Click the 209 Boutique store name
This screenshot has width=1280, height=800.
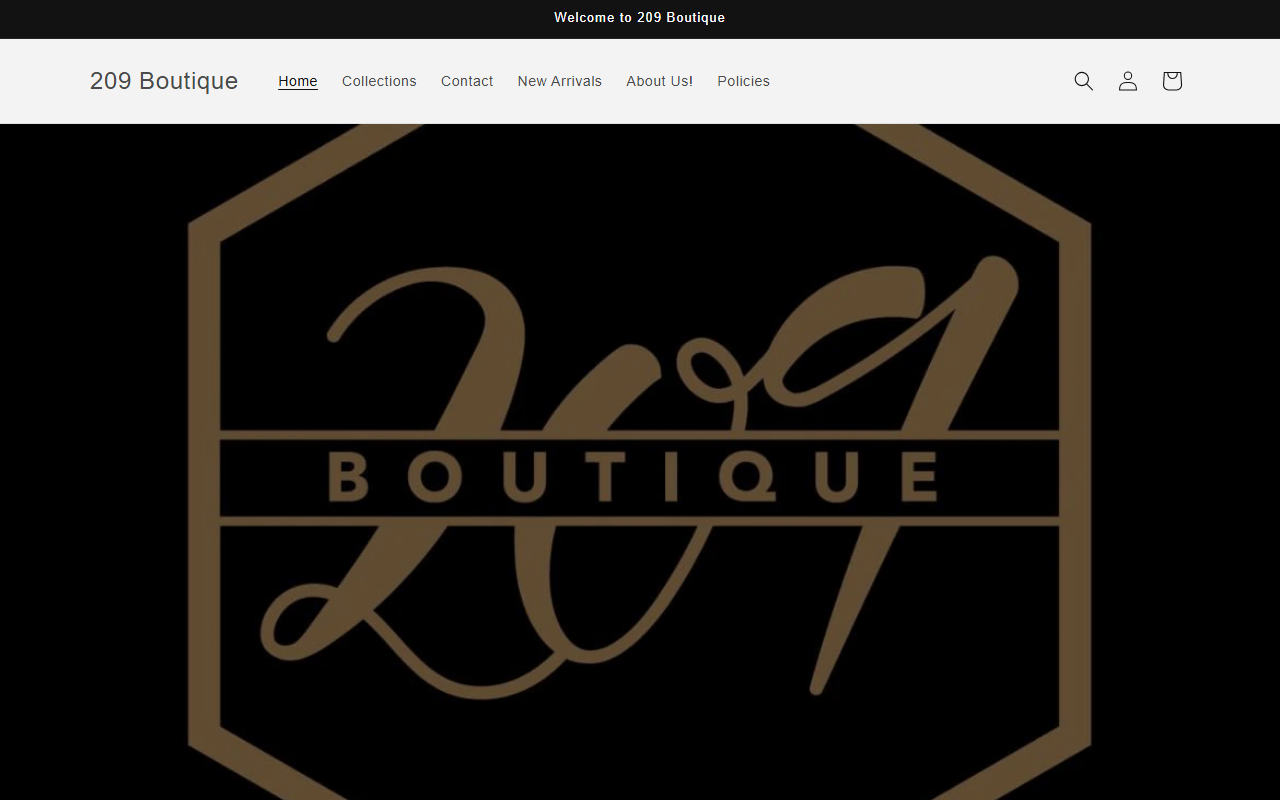[x=164, y=81]
